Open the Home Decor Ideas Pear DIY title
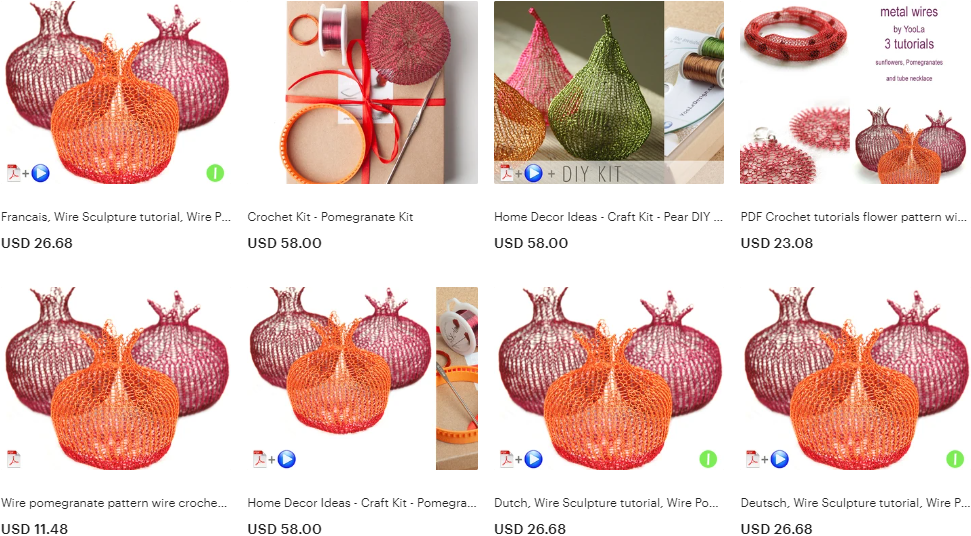Screen dimensions: 971x536 608,217
